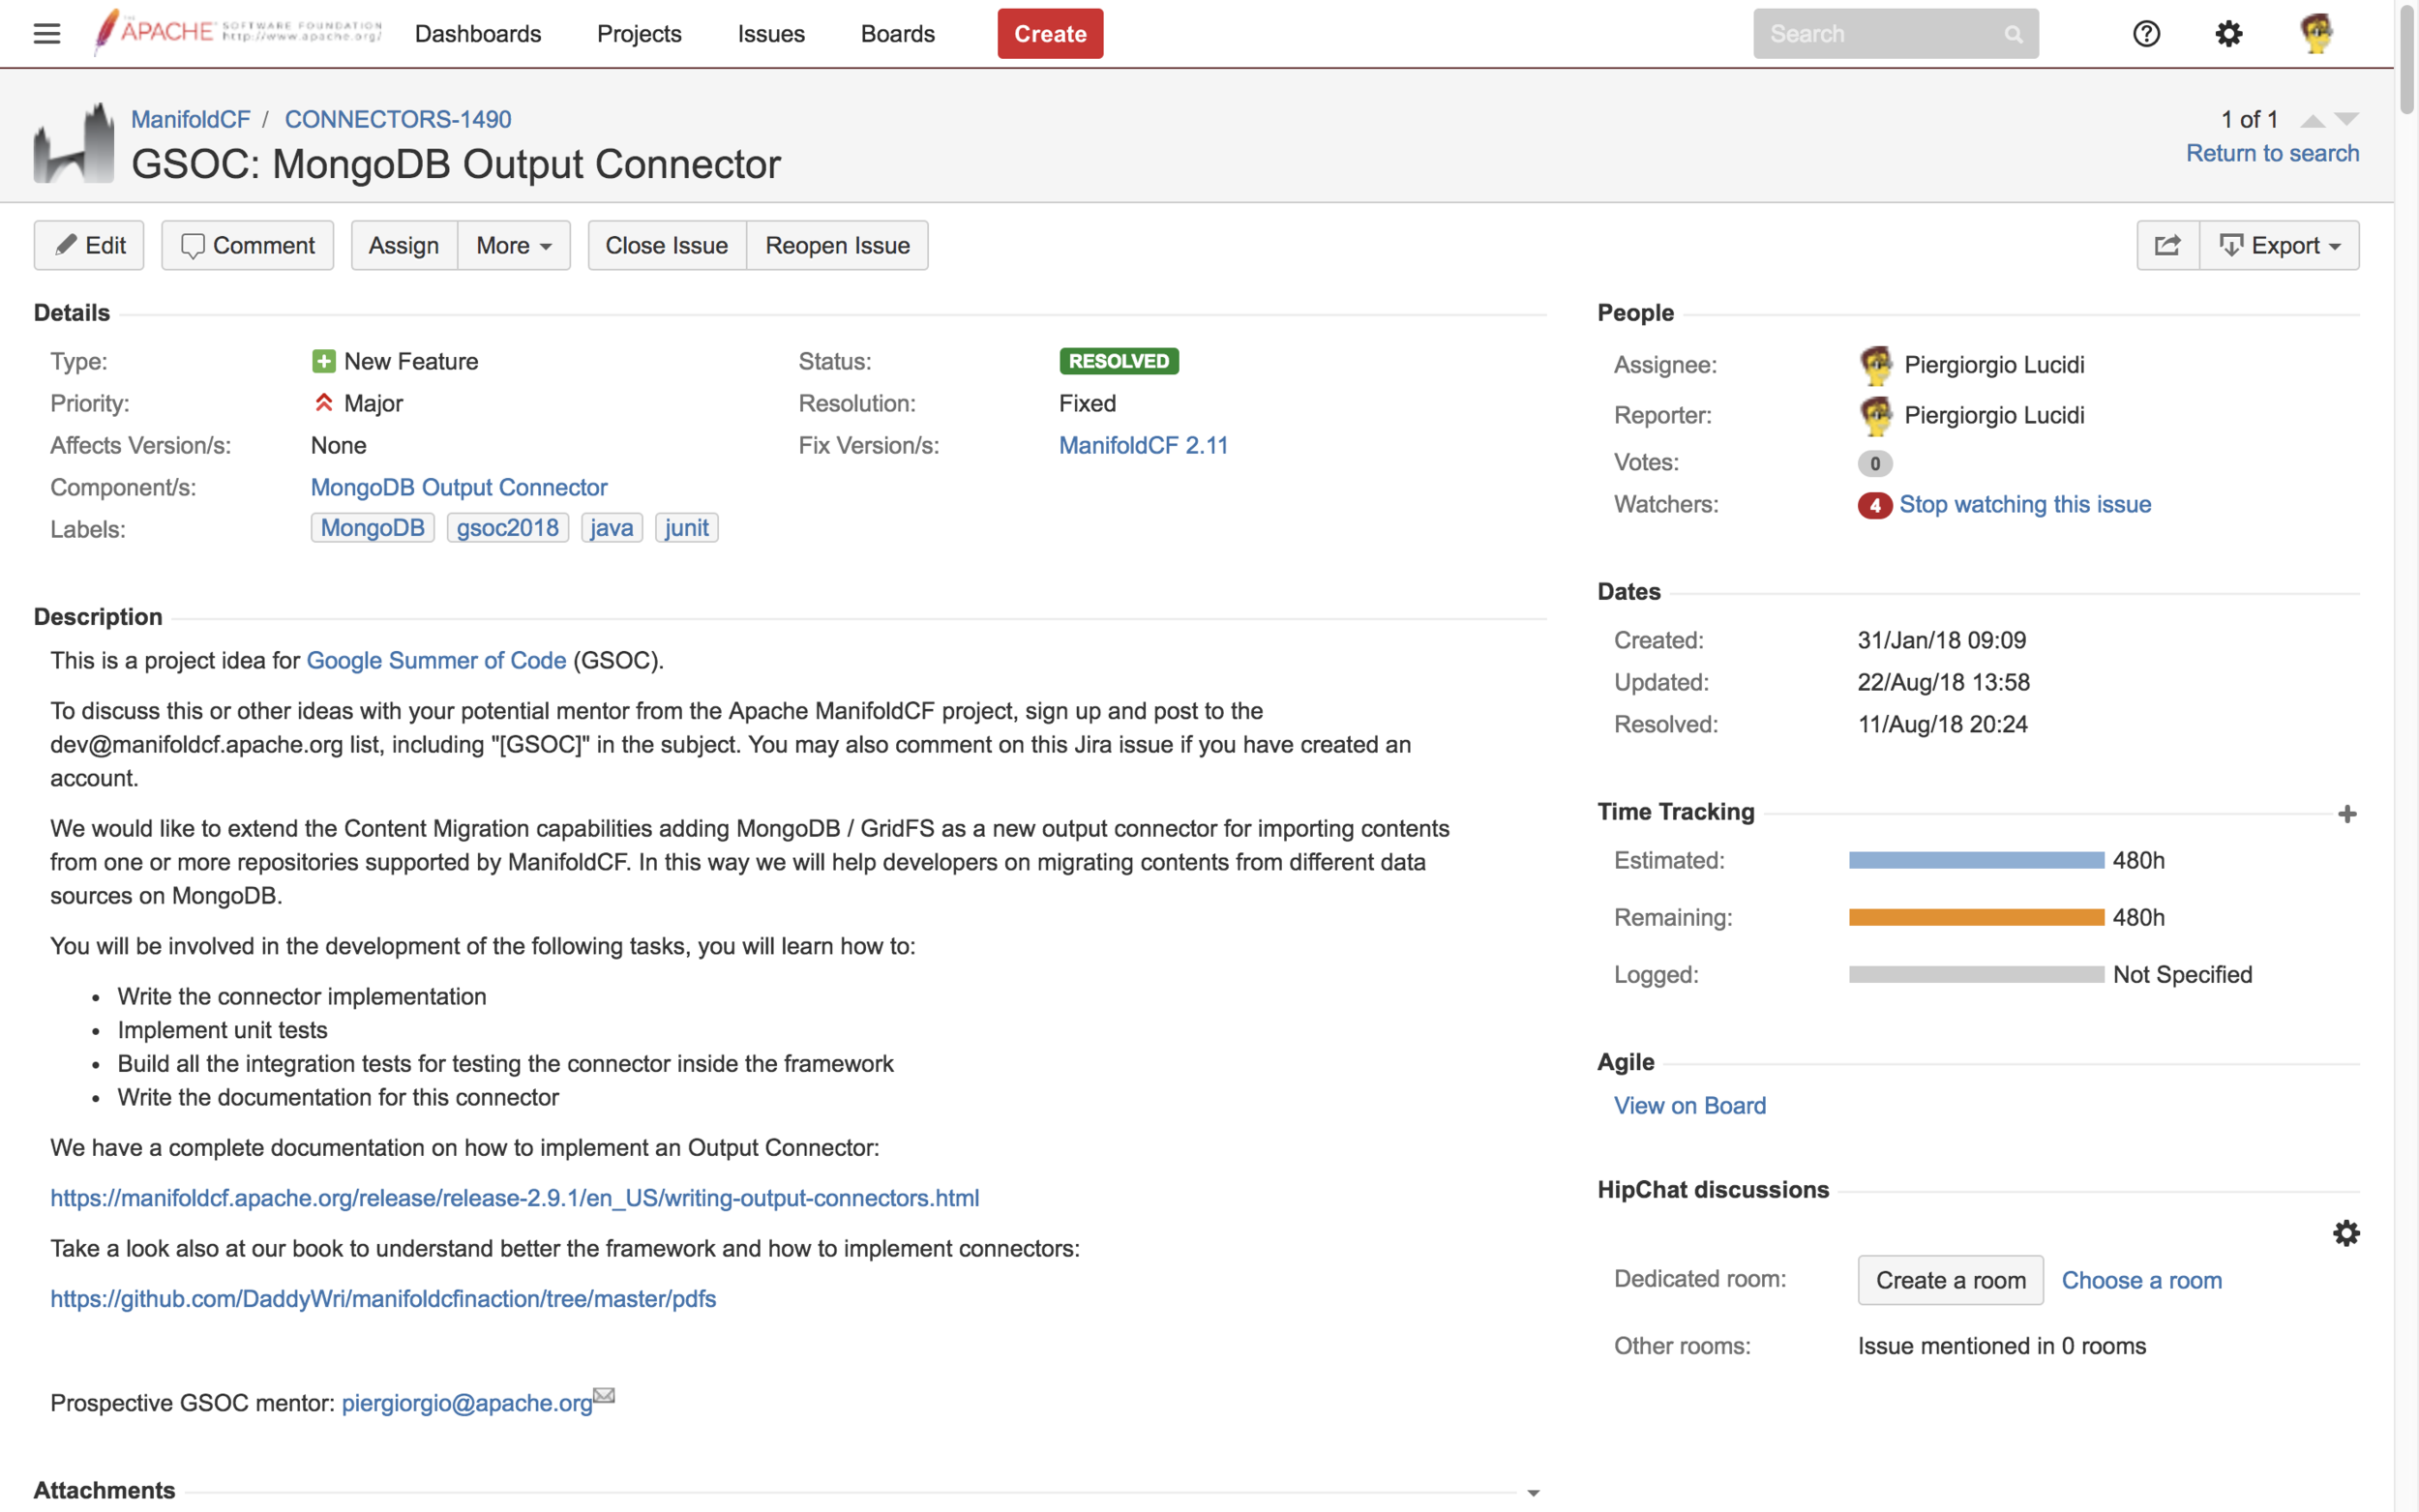
Task: Go to next issue arrow
Action: click(x=2346, y=120)
